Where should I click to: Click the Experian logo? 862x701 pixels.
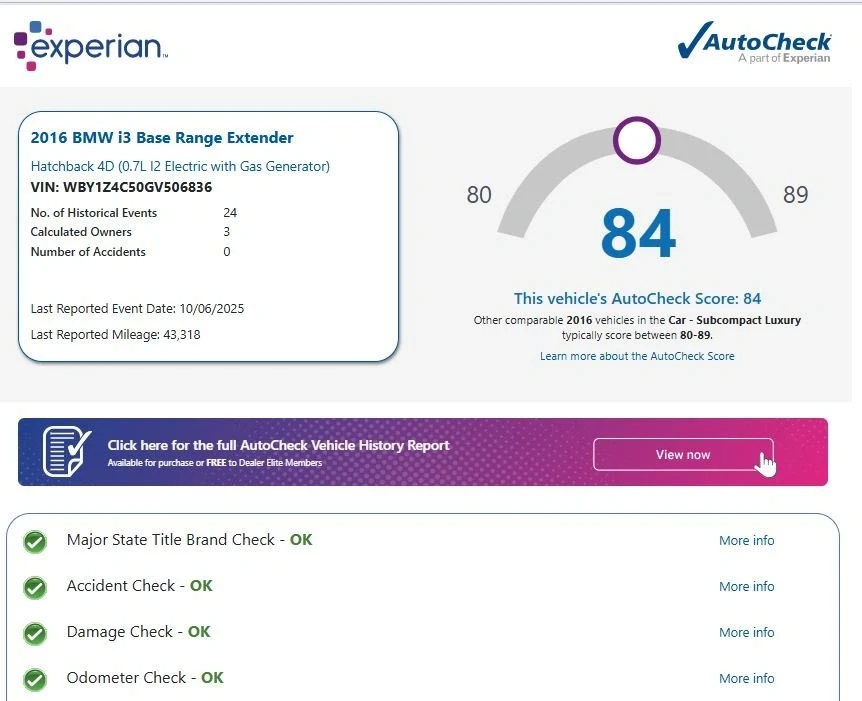91,46
